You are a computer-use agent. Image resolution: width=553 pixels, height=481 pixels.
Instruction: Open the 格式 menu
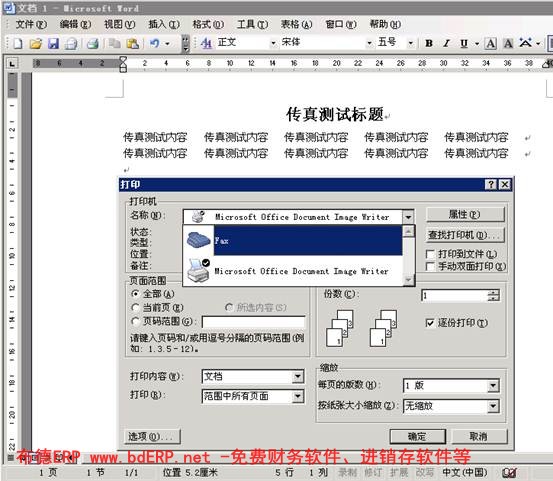click(208, 24)
